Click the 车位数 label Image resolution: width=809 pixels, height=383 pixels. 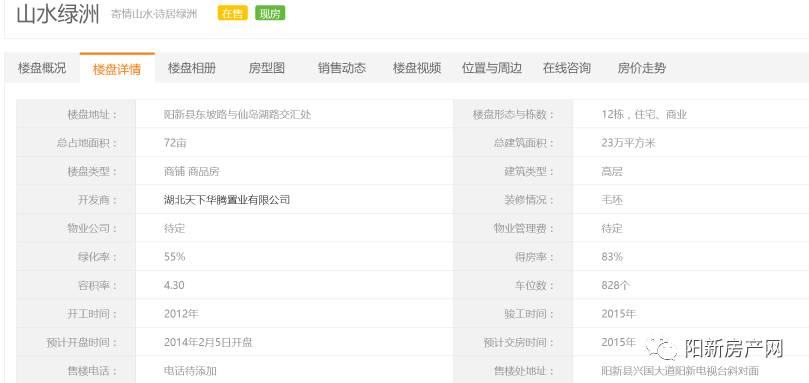tap(535, 285)
